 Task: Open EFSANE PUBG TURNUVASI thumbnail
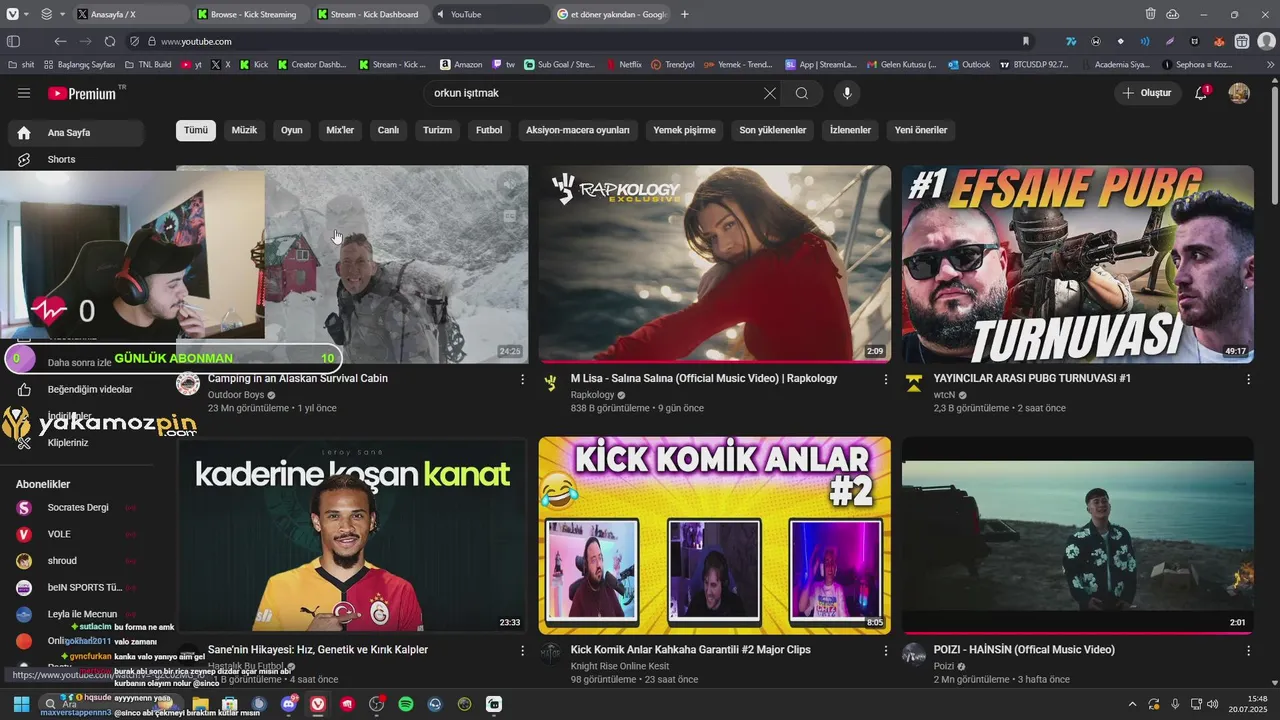(1077, 264)
